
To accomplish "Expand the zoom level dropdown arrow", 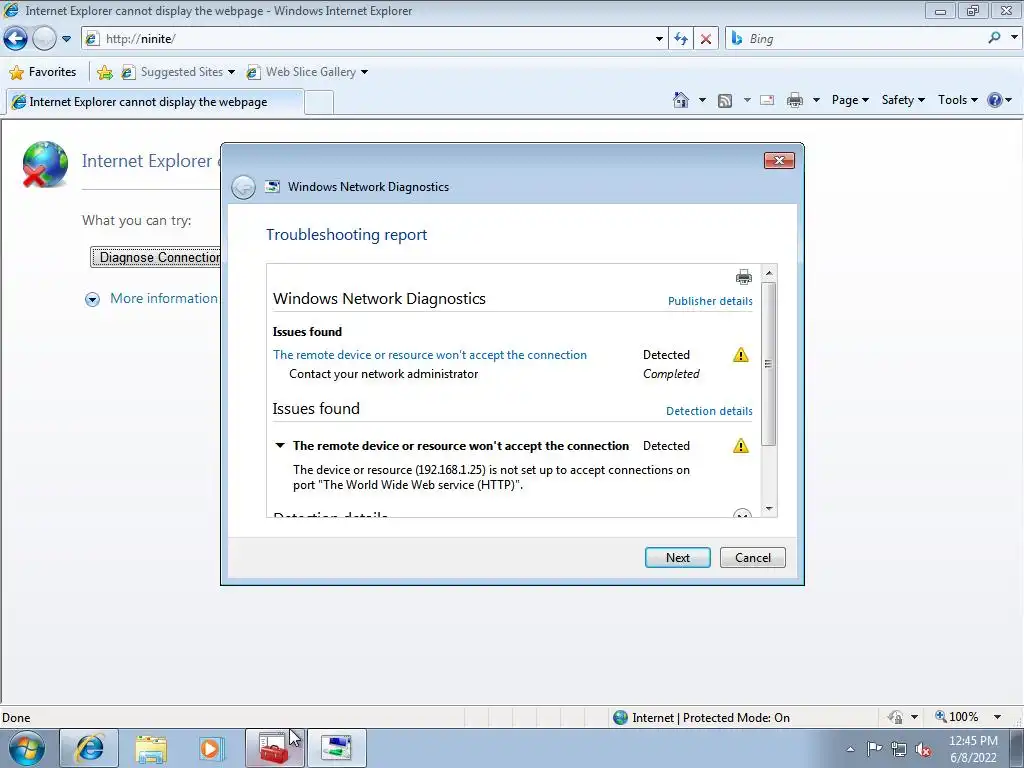I will (x=997, y=717).
